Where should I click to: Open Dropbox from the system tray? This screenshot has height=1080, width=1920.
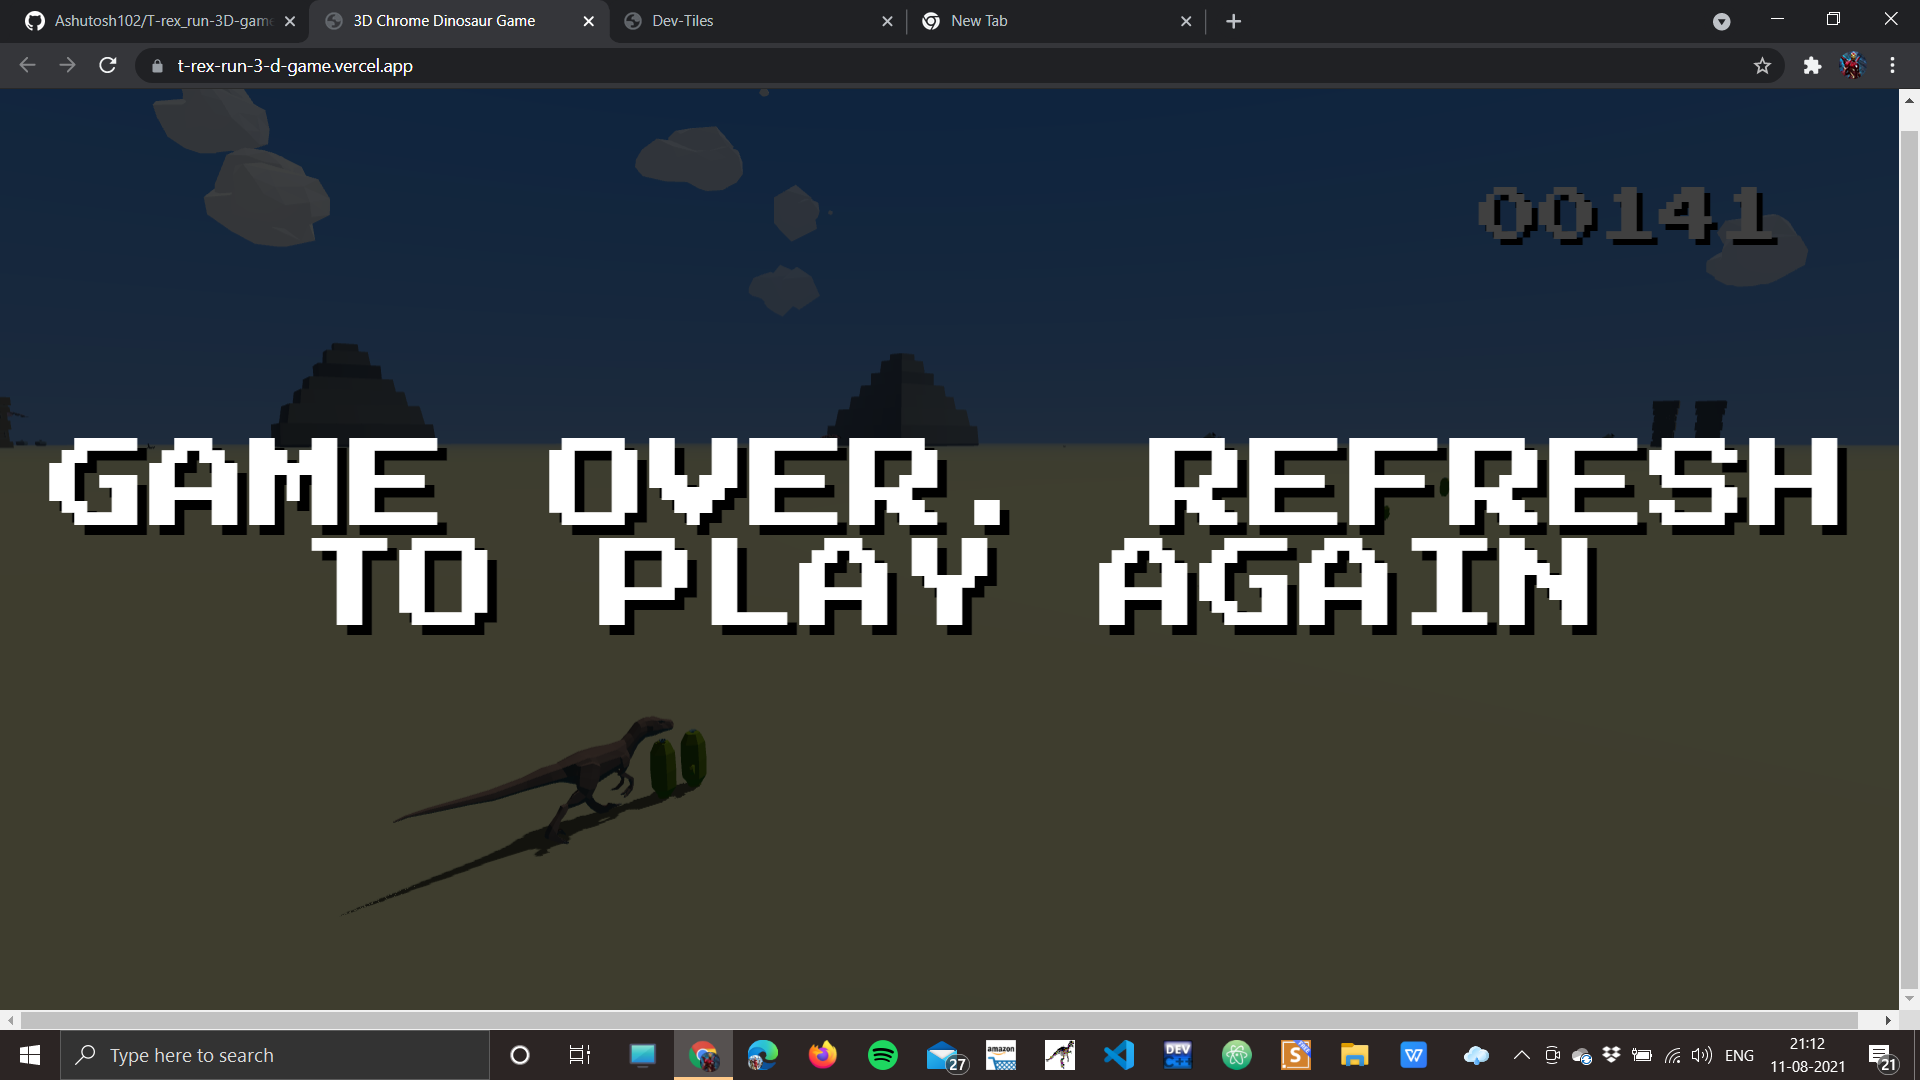pyautogui.click(x=1610, y=1054)
